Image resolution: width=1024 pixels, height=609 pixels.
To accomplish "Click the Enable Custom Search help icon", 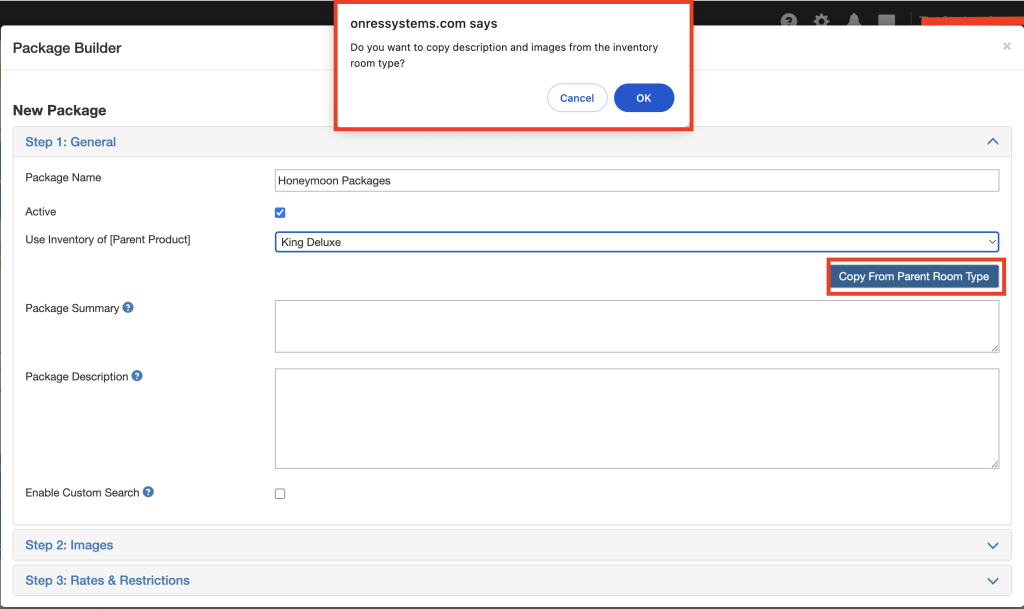I will 148,492.
